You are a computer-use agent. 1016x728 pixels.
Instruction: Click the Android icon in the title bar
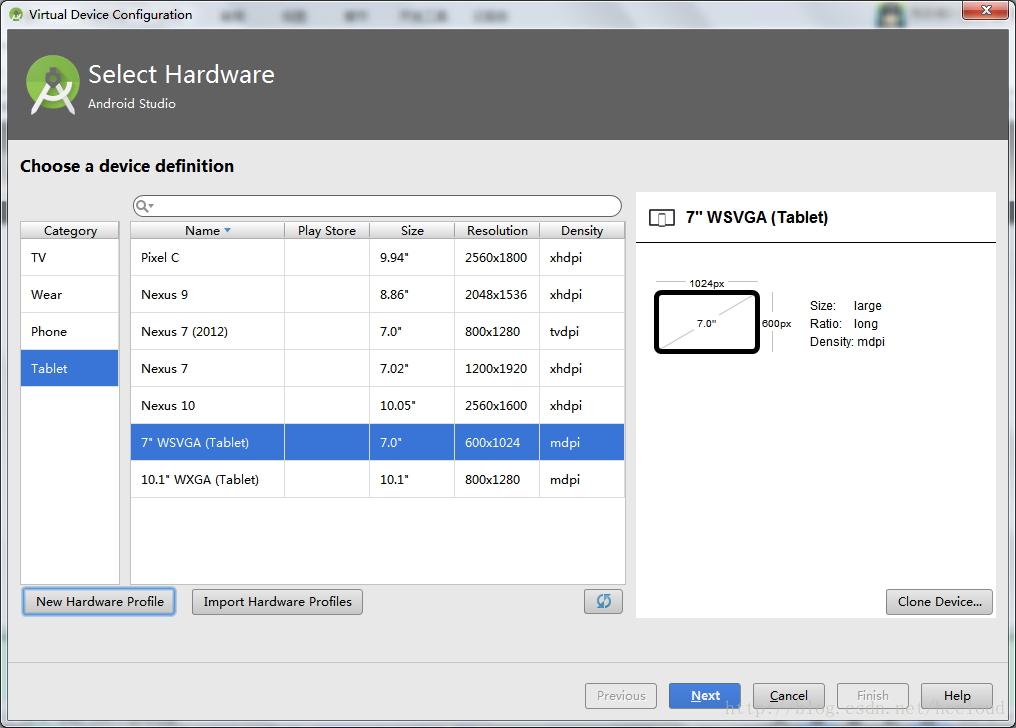coord(16,14)
